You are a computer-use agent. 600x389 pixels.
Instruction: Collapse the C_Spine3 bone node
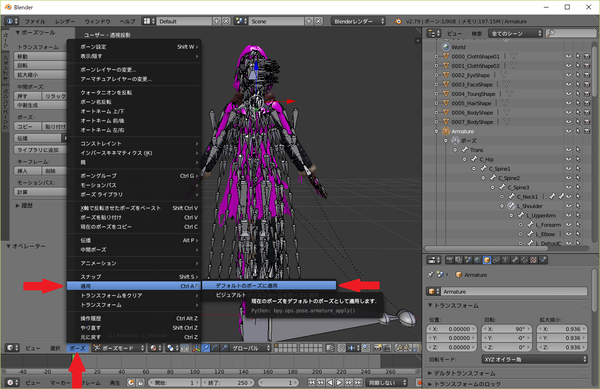[x=493, y=187]
